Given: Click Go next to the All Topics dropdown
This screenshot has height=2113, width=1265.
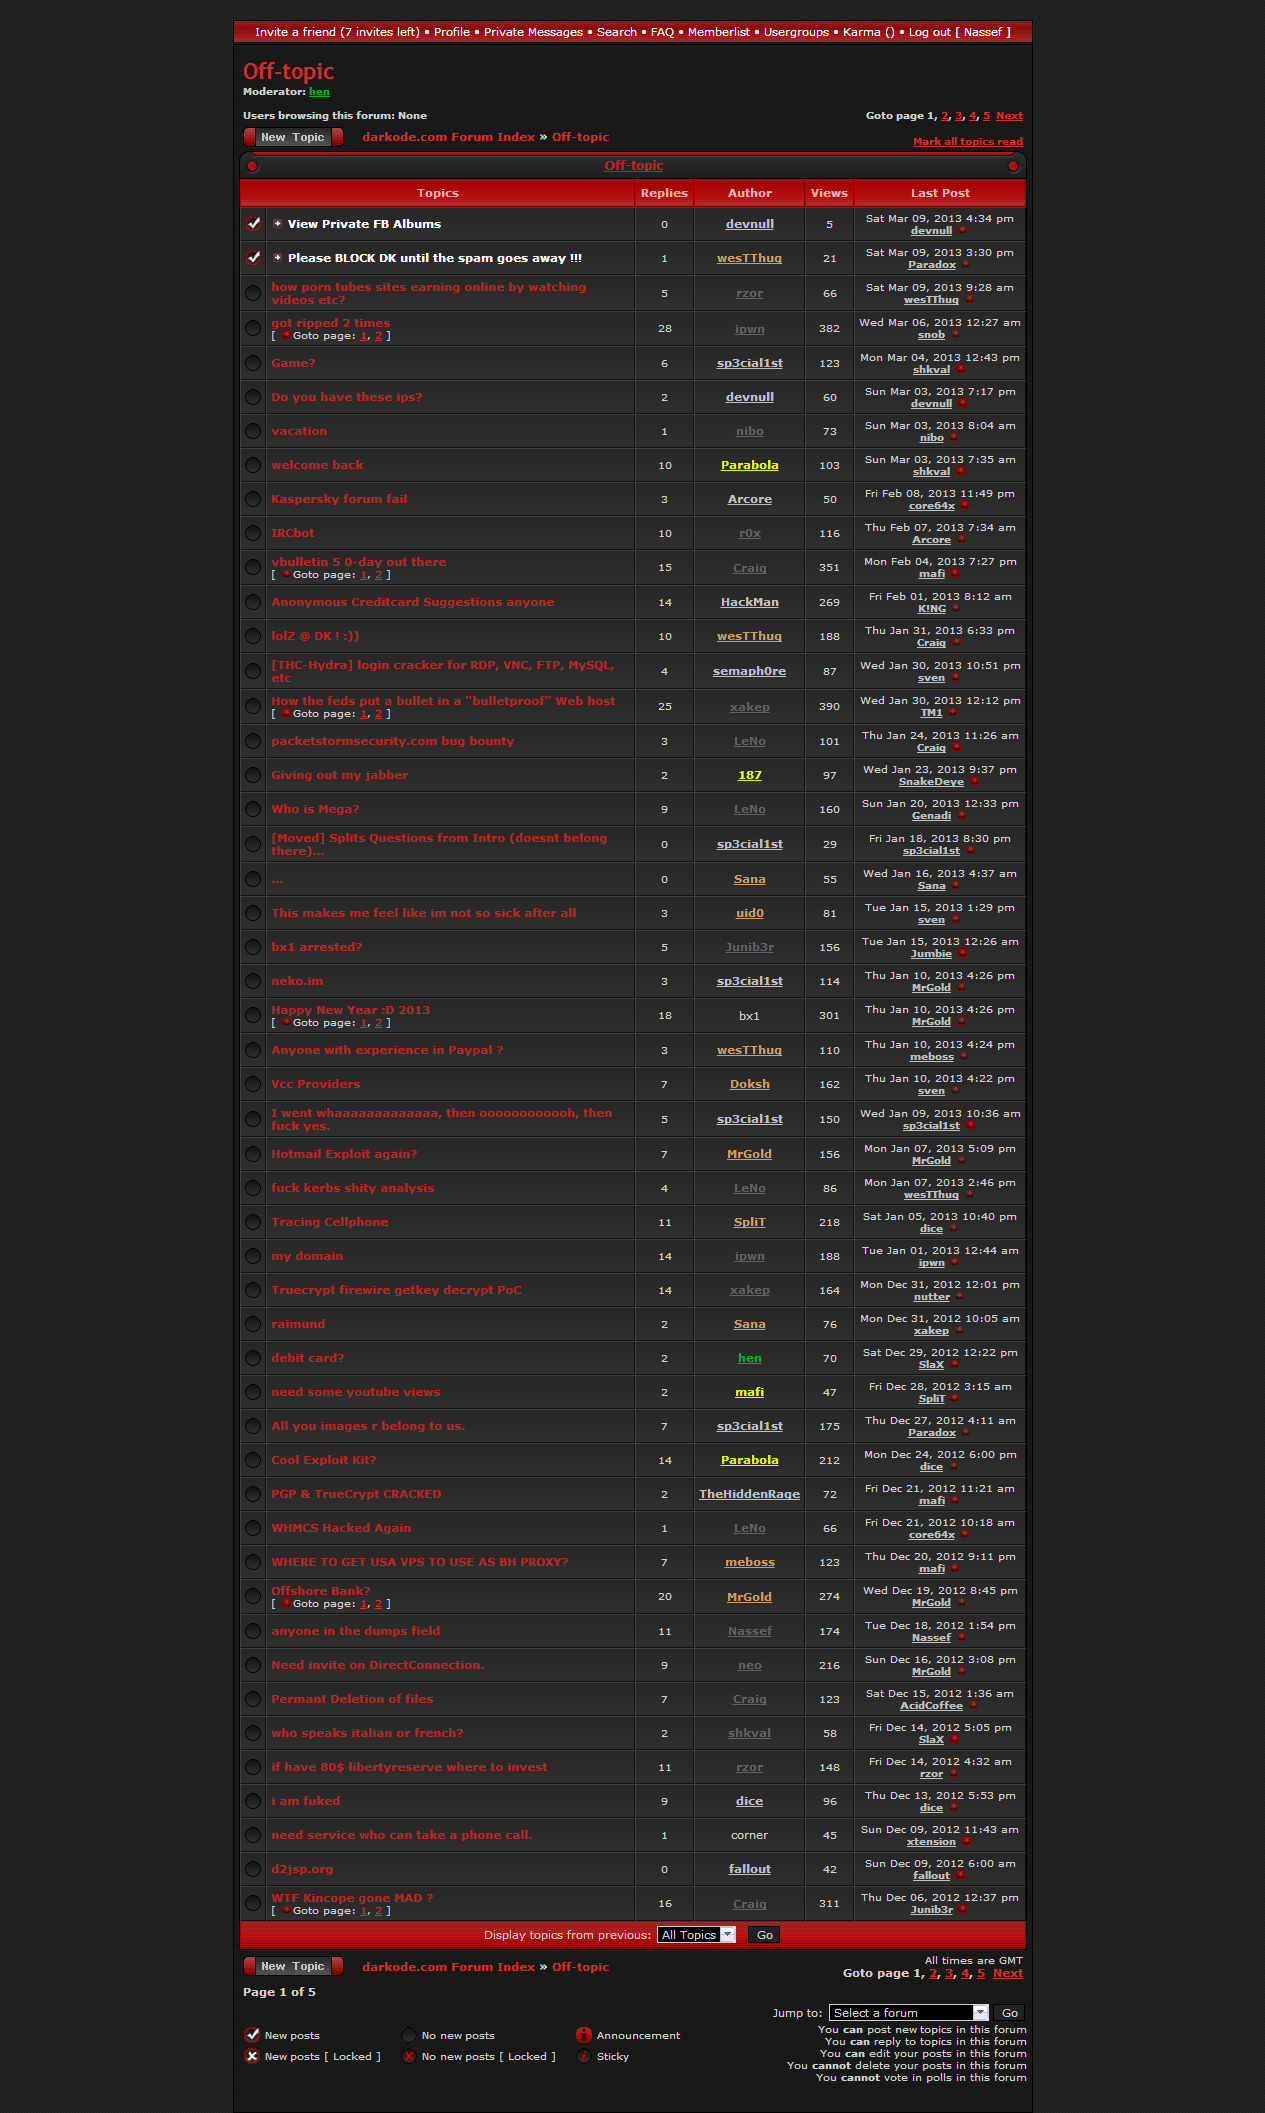Looking at the screenshot, I should click(765, 1935).
